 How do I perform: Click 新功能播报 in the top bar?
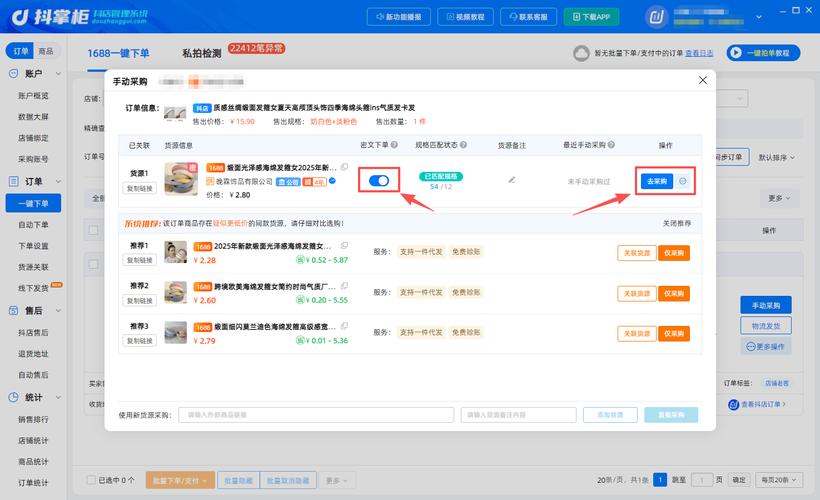[398, 17]
